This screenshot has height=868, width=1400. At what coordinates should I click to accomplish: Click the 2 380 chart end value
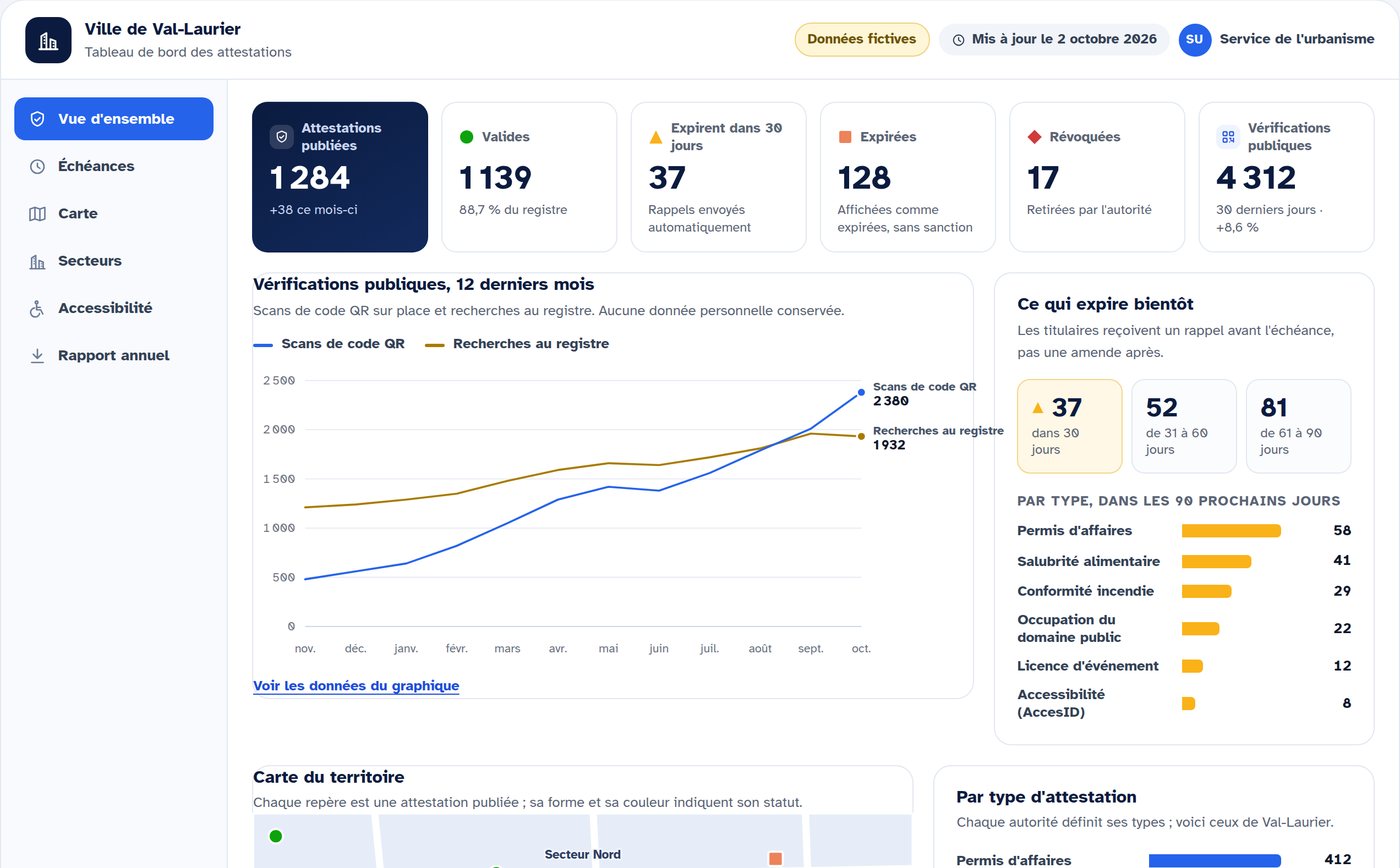891,401
